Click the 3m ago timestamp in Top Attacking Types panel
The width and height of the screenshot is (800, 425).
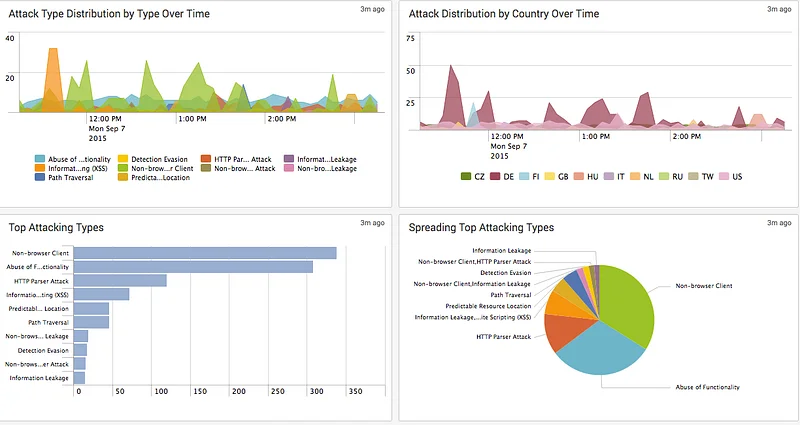[x=372, y=223]
